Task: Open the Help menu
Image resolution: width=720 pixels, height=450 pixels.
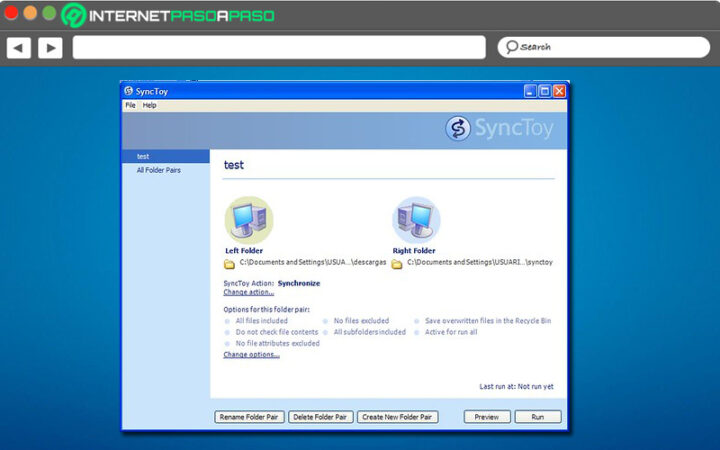Action: coord(149,105)
